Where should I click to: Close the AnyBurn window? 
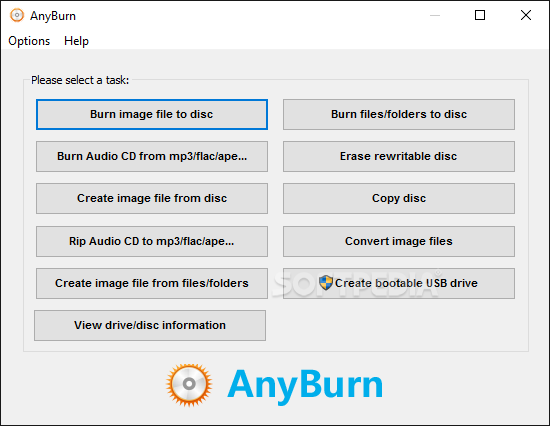(x=526, y=15)
